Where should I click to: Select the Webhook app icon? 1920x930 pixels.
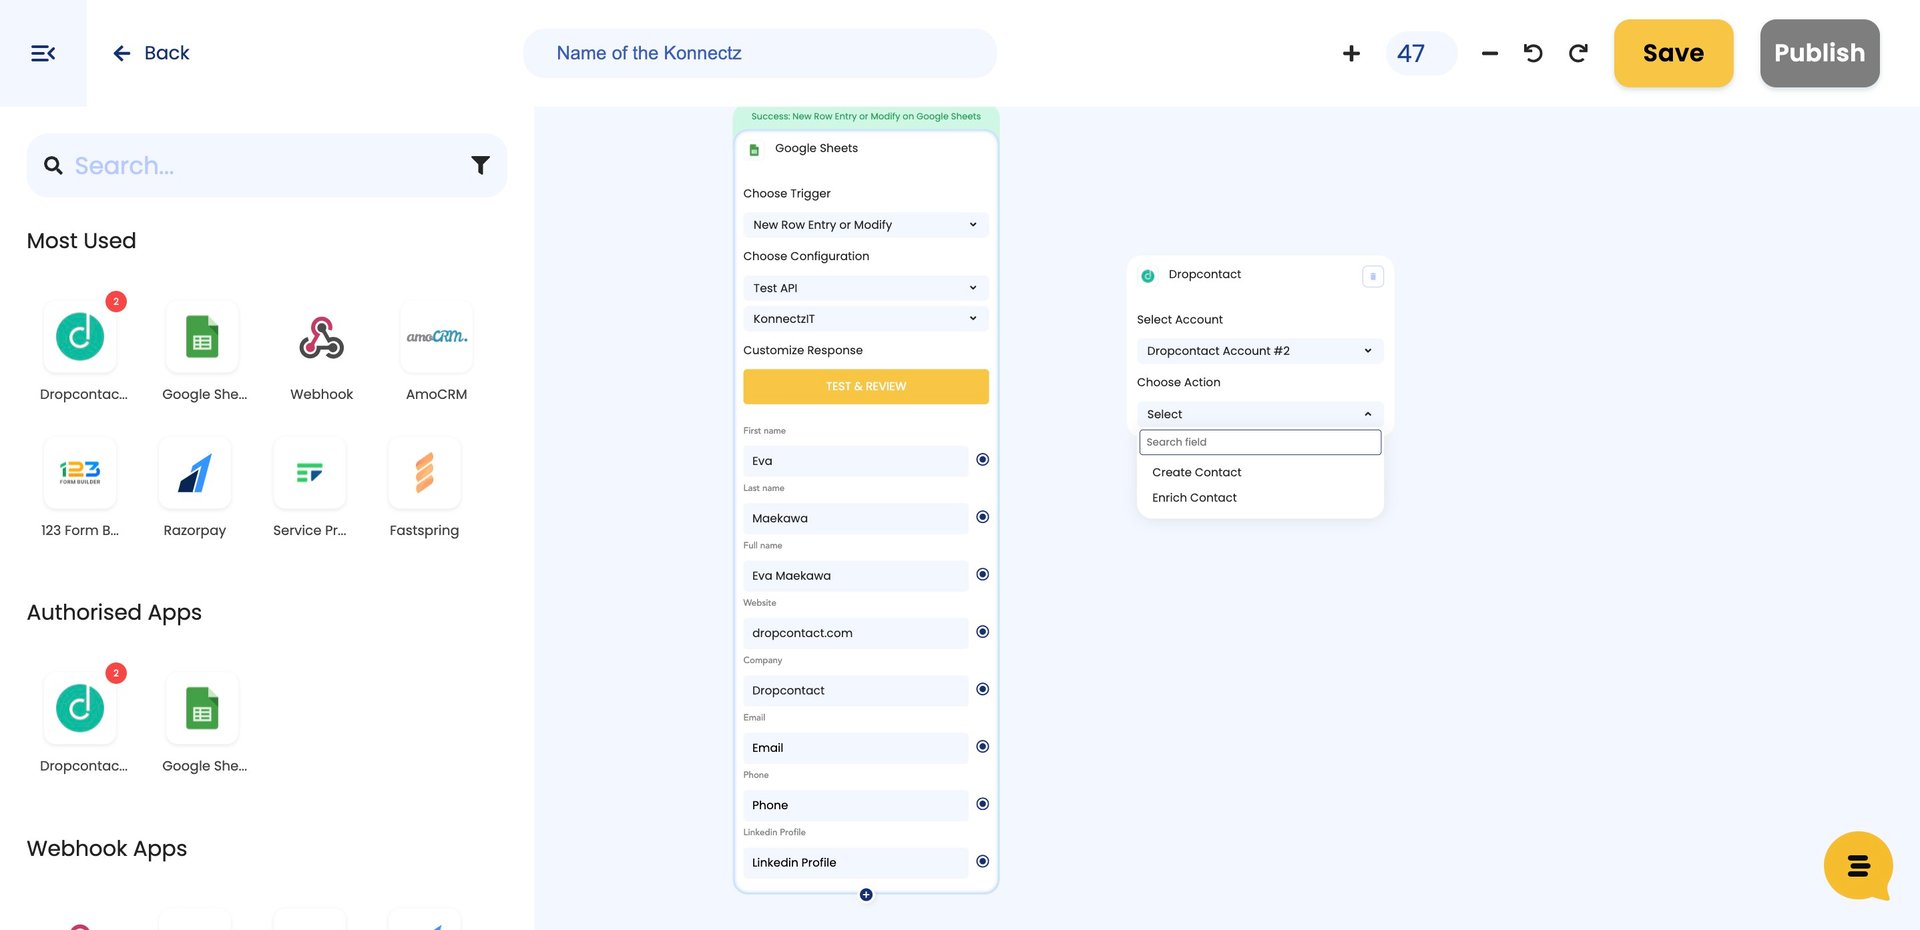tap(322, 337)
